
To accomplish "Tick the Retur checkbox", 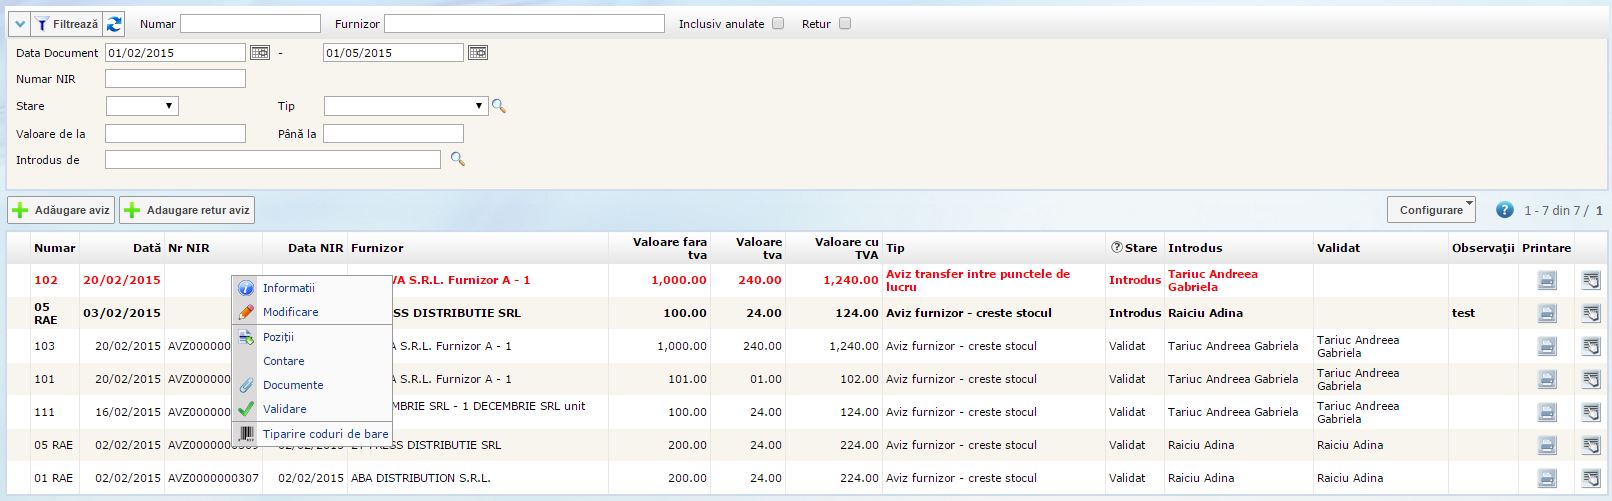I will tap(845, 24).
